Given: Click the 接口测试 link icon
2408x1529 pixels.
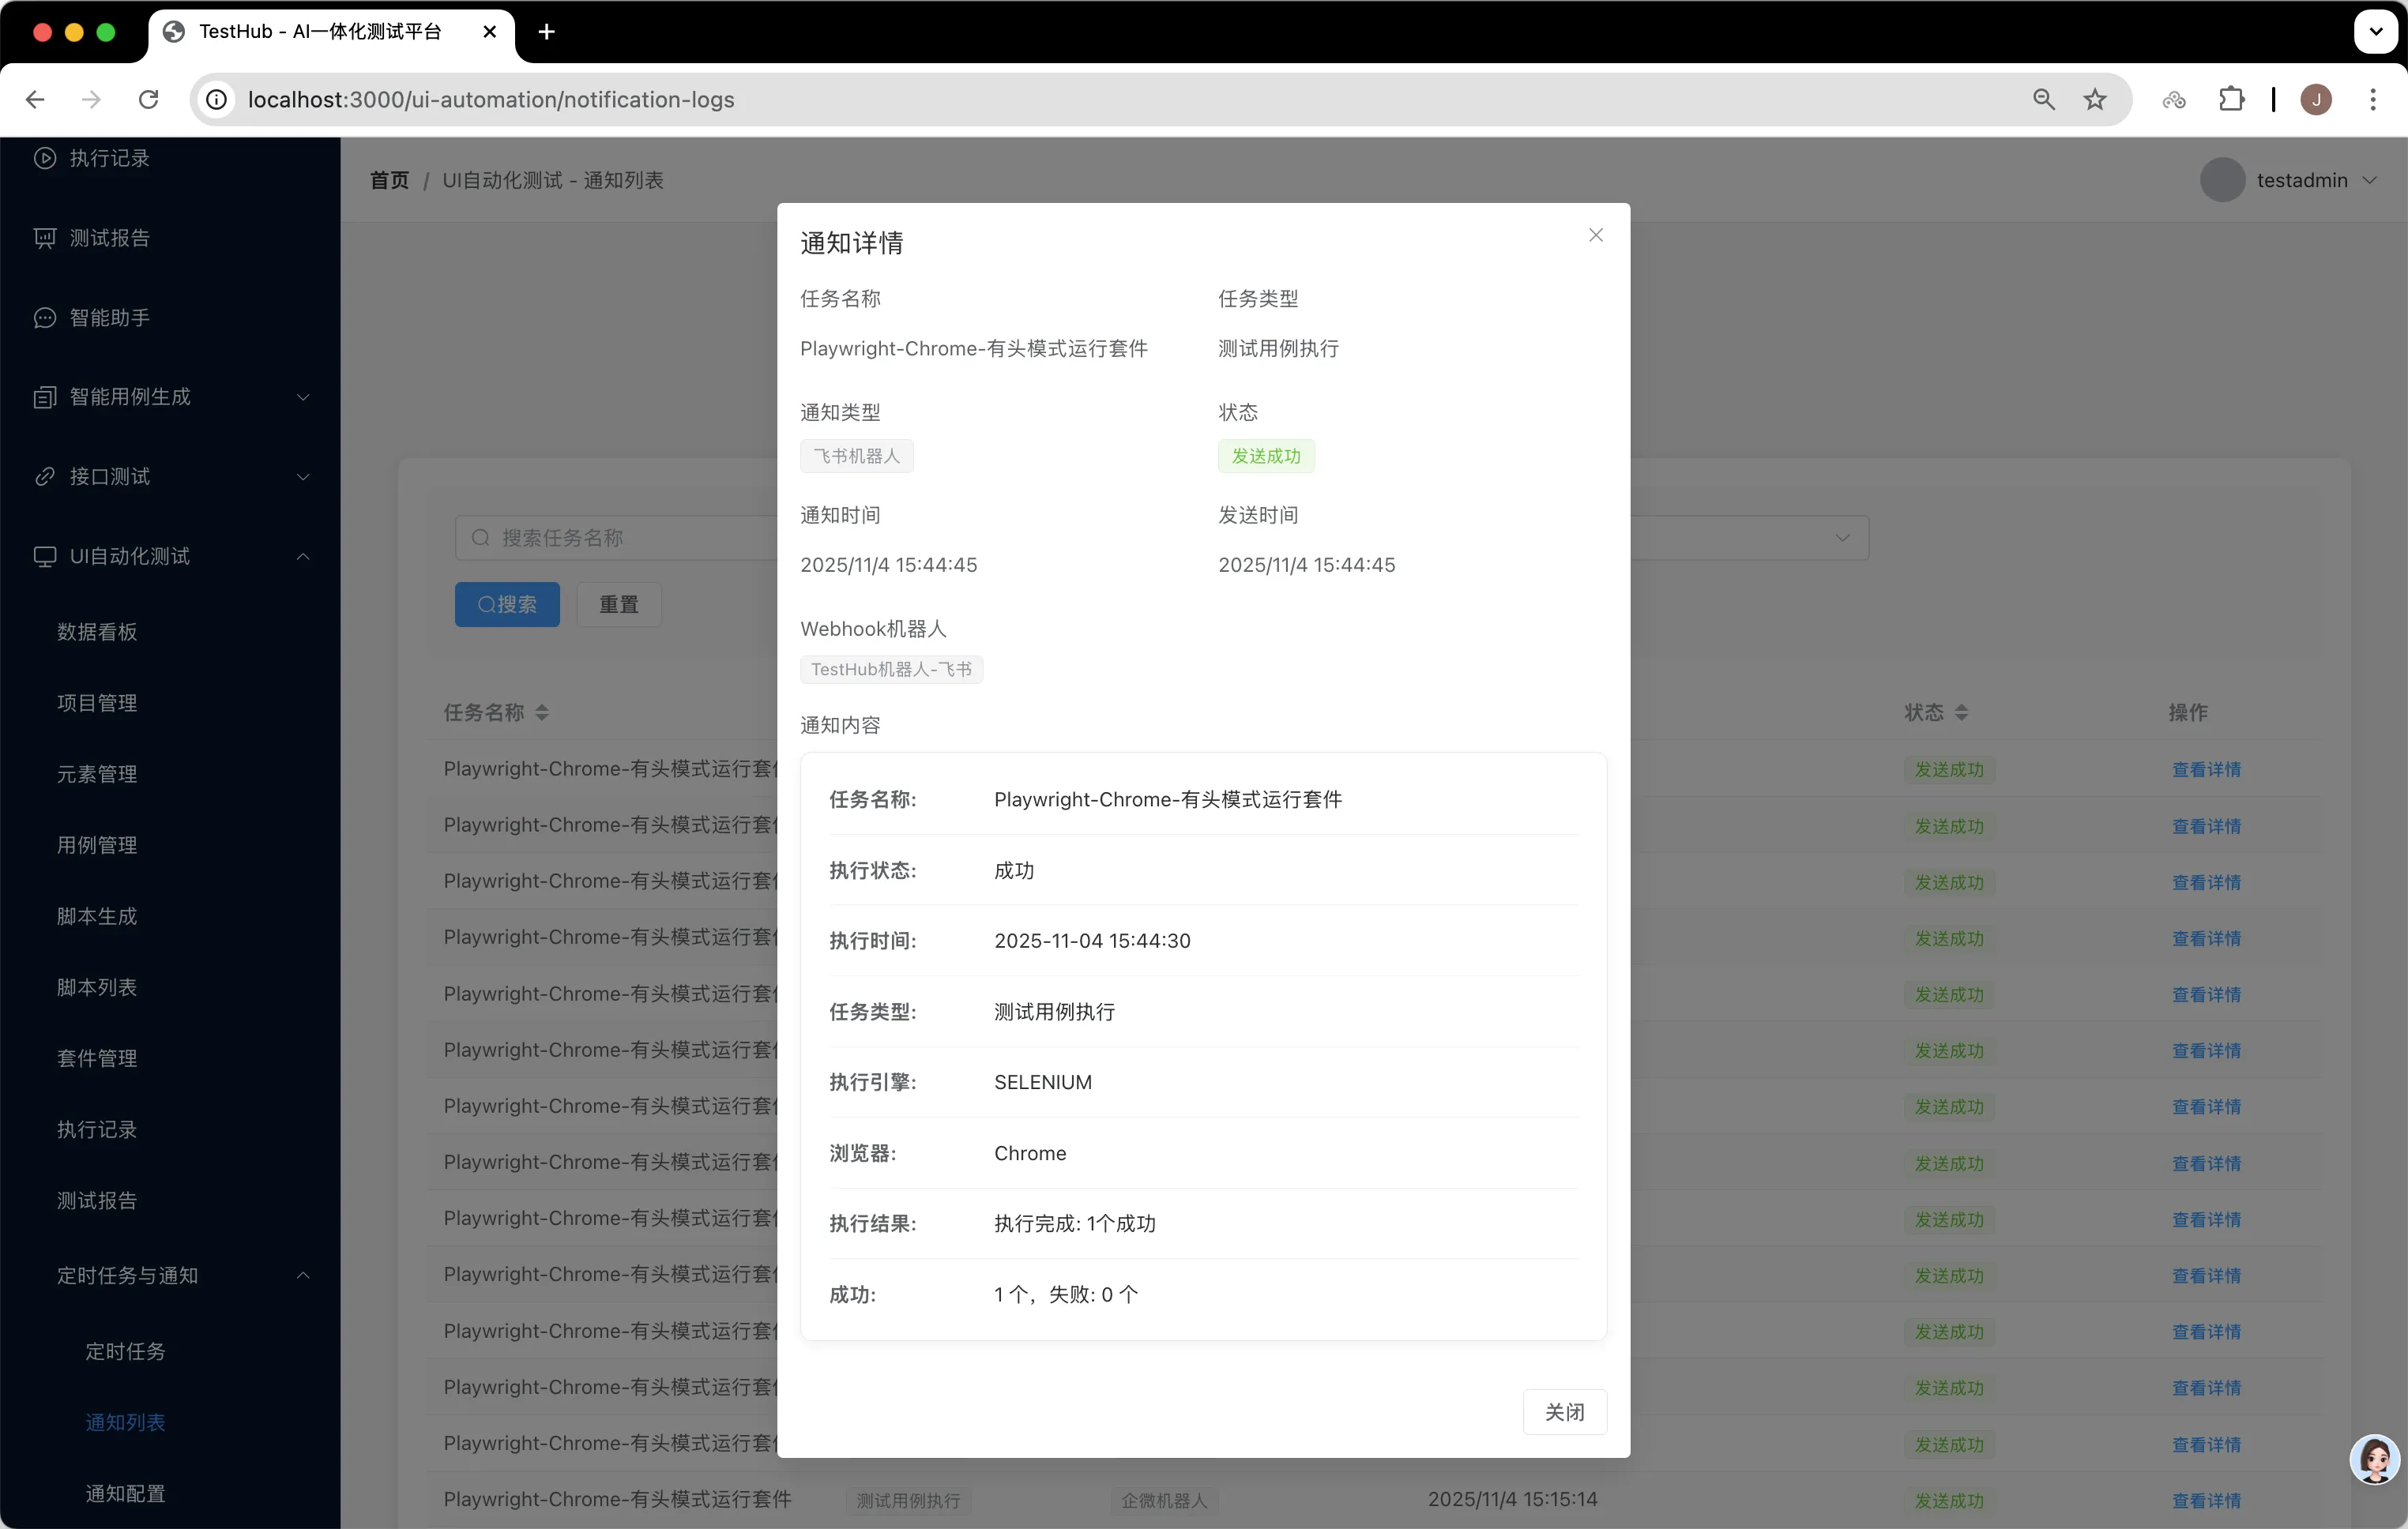Looking at the screenshot, I should [x=44, y=477].
